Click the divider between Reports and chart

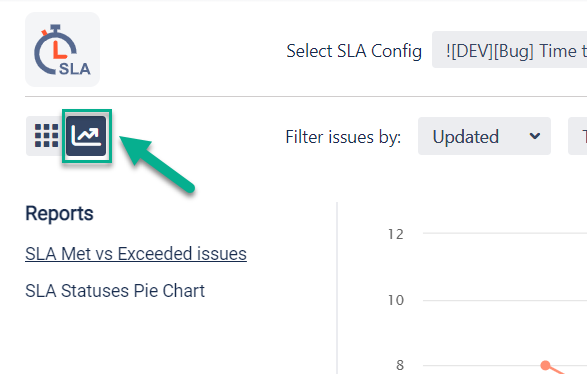pyautogui.click(x=337, y=288)
